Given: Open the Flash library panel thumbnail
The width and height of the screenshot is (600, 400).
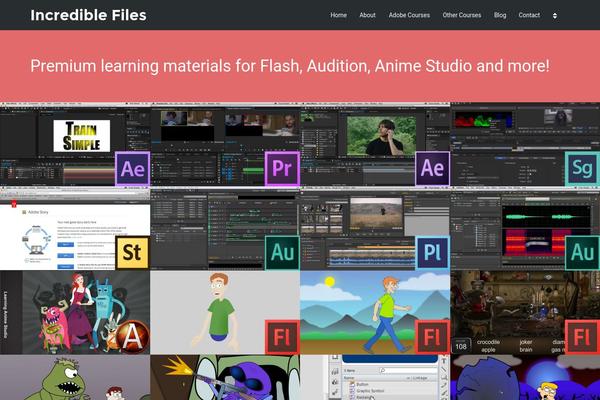Looking at the screenshot, I should (x=375, y=377).
